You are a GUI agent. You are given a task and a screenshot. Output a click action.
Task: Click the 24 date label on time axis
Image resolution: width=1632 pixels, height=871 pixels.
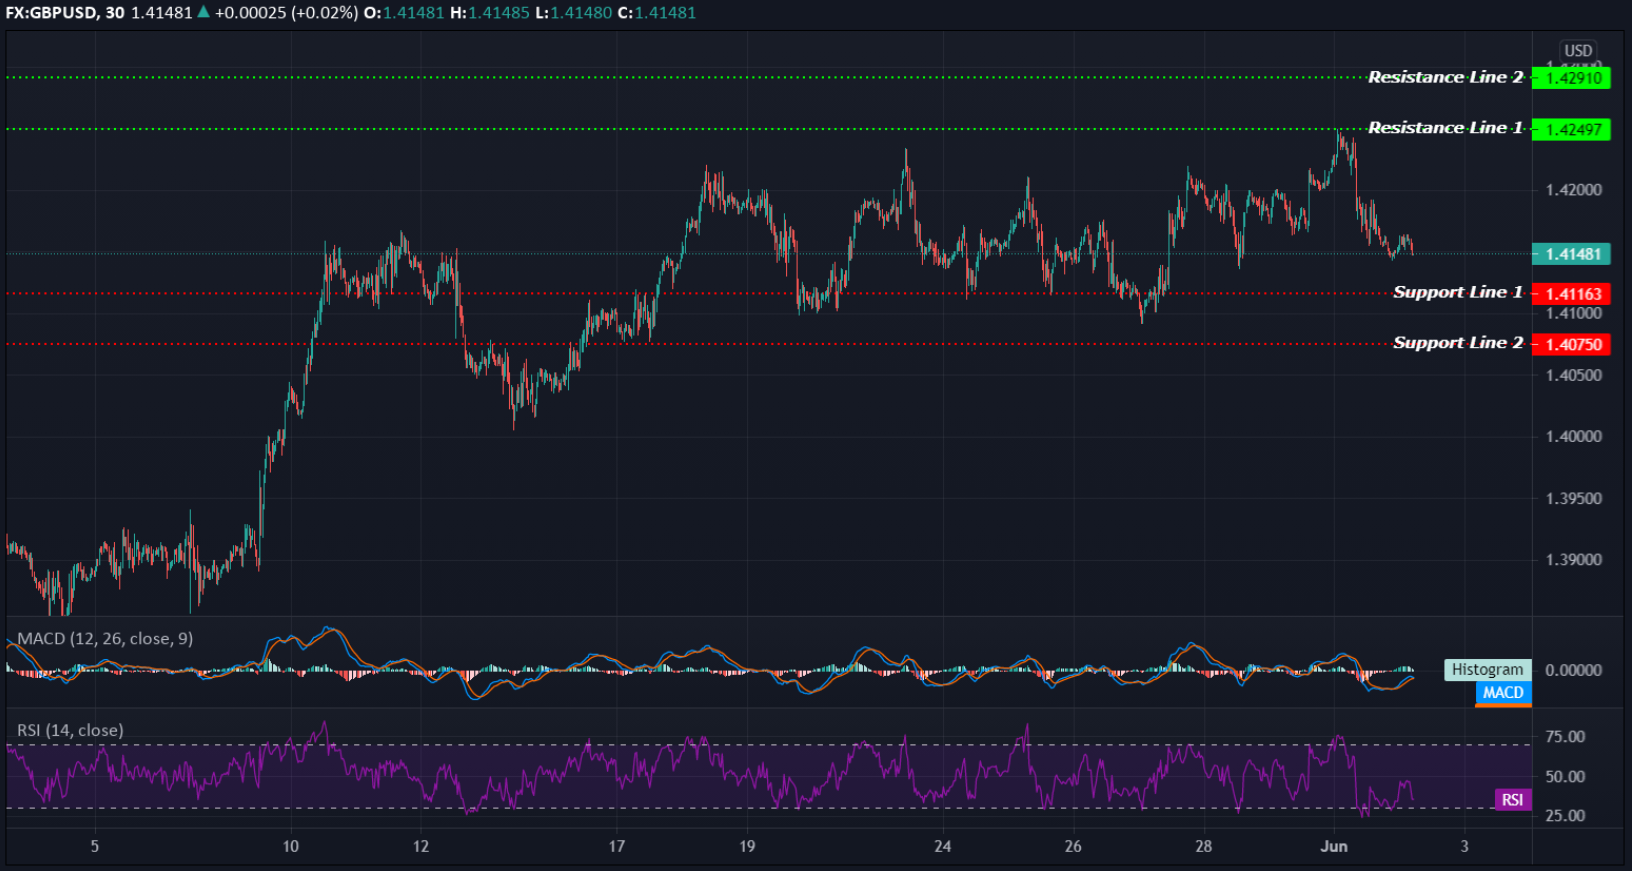(x=943, y=846)
